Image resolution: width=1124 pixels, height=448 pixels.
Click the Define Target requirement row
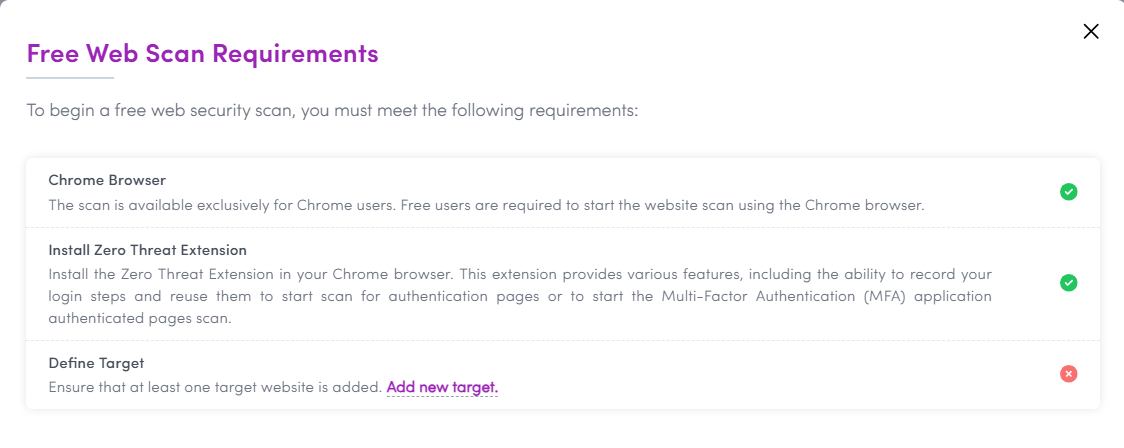coord(563,375)
